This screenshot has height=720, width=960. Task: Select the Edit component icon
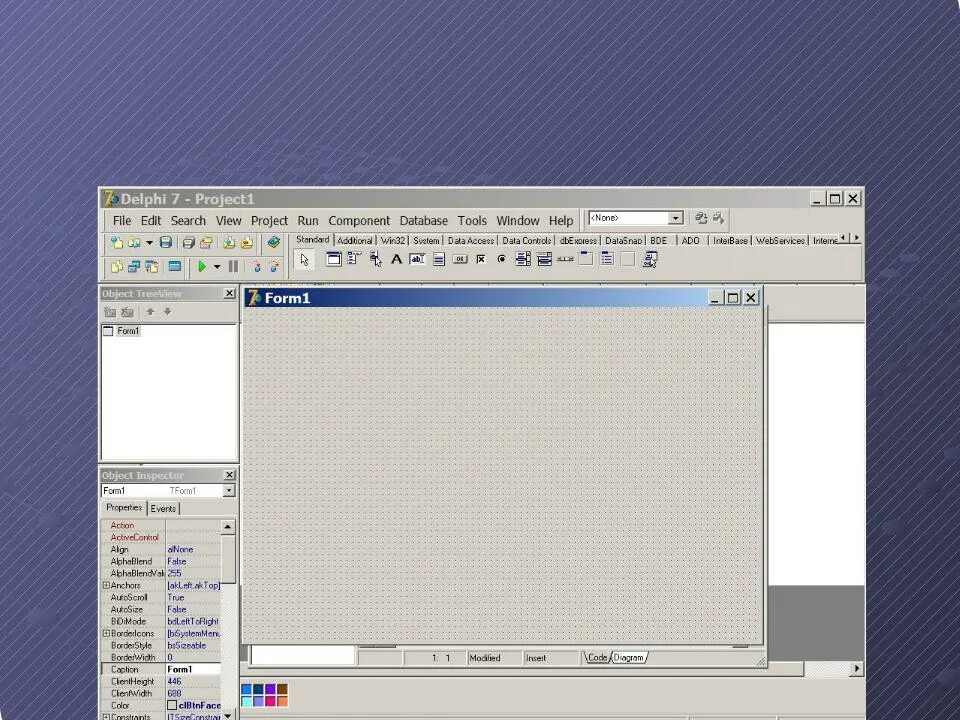click(x=418, y=259)
